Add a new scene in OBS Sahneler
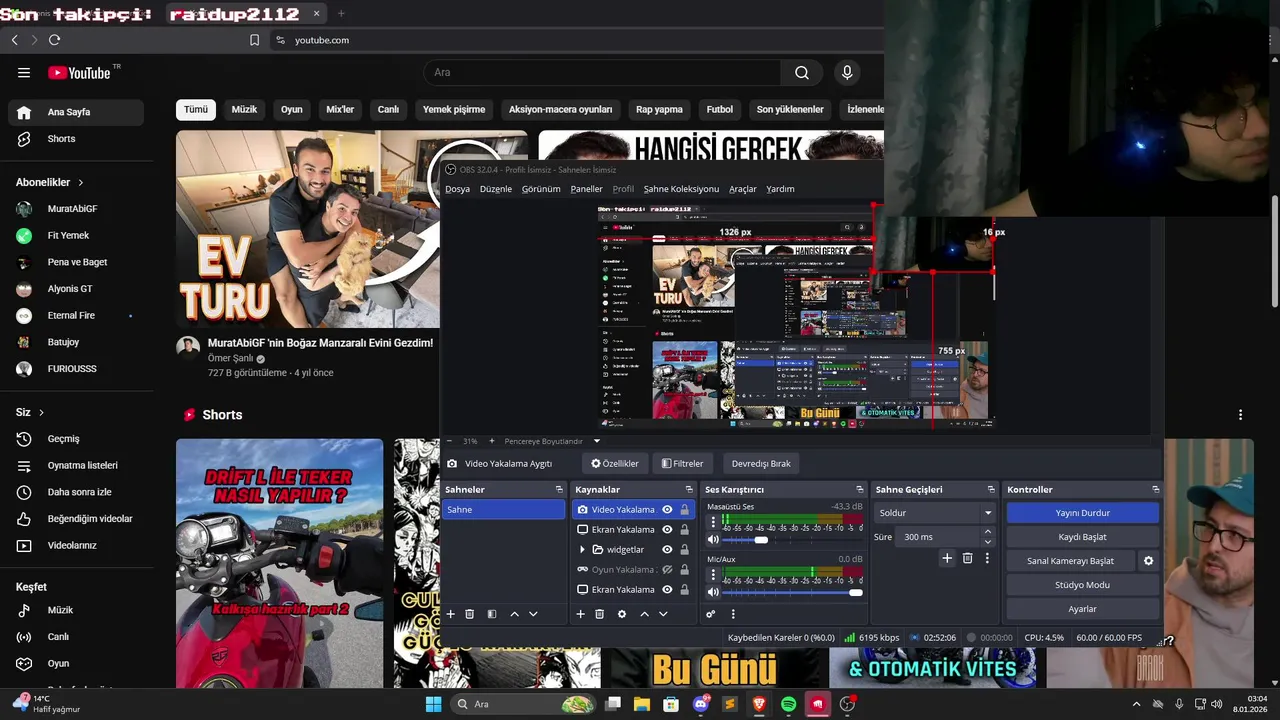The width and height of the screenshot is (1280, 720). (x=450, y=614)
